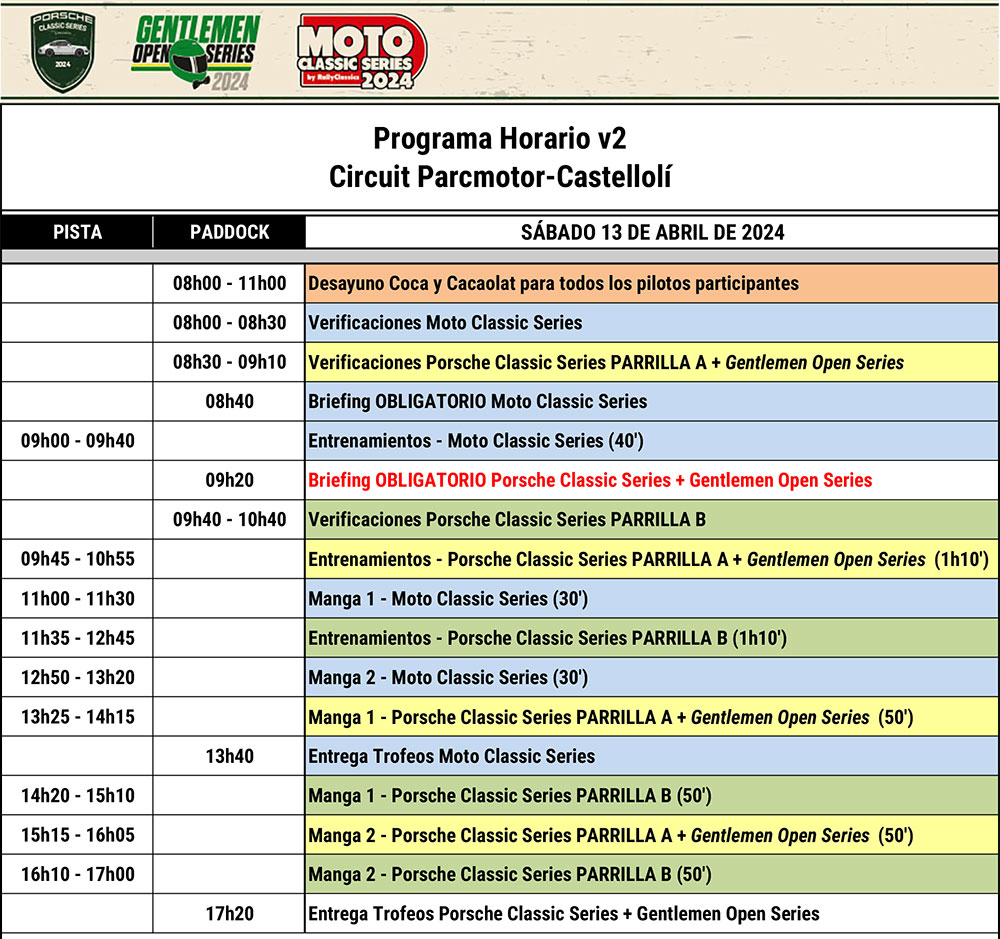Screen dimensions: 1000x939
Task: Click the PISTA column header
Action: tap(77, 232)
